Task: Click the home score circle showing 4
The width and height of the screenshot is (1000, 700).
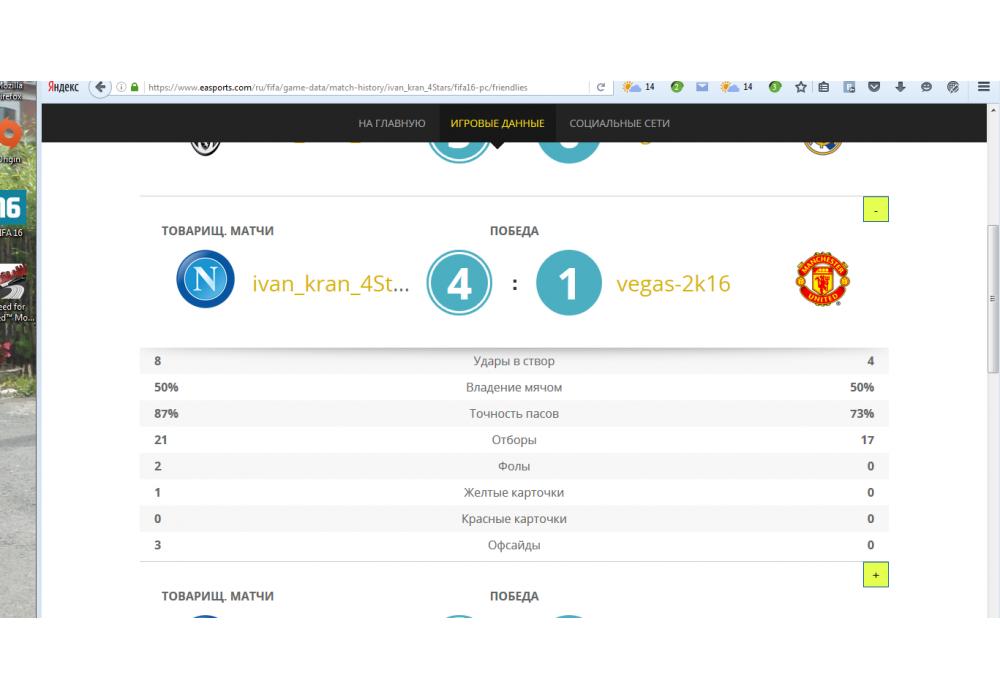Action: [459, 283]
